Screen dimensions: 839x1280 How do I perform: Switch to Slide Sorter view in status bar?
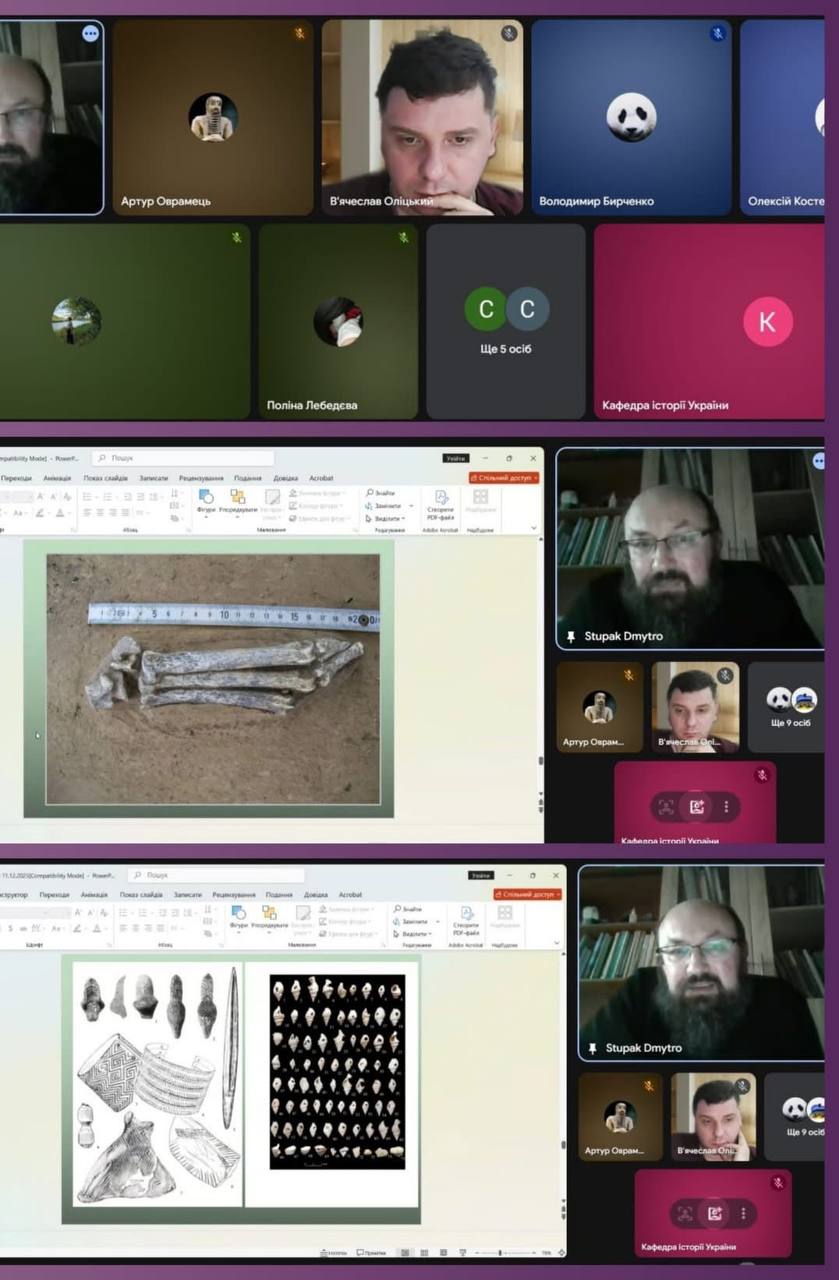(424, 1252)
